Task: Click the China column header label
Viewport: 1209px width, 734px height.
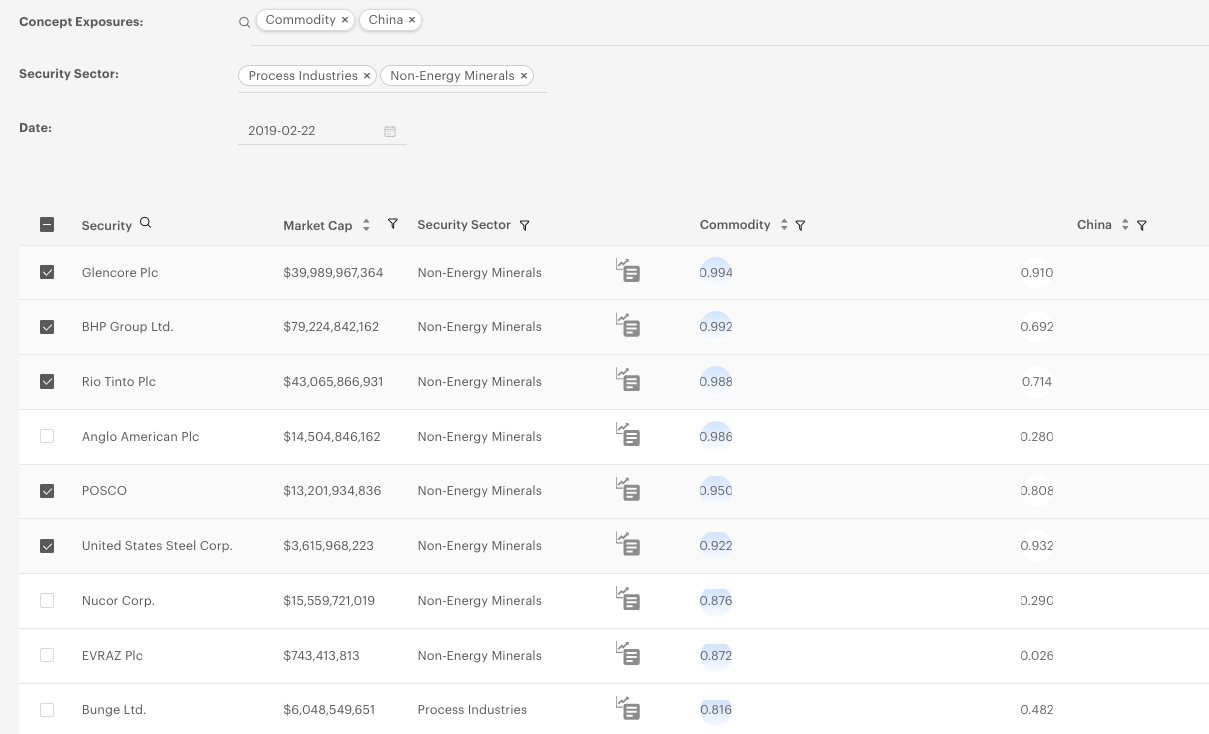Action: [x=1094, y=225]
